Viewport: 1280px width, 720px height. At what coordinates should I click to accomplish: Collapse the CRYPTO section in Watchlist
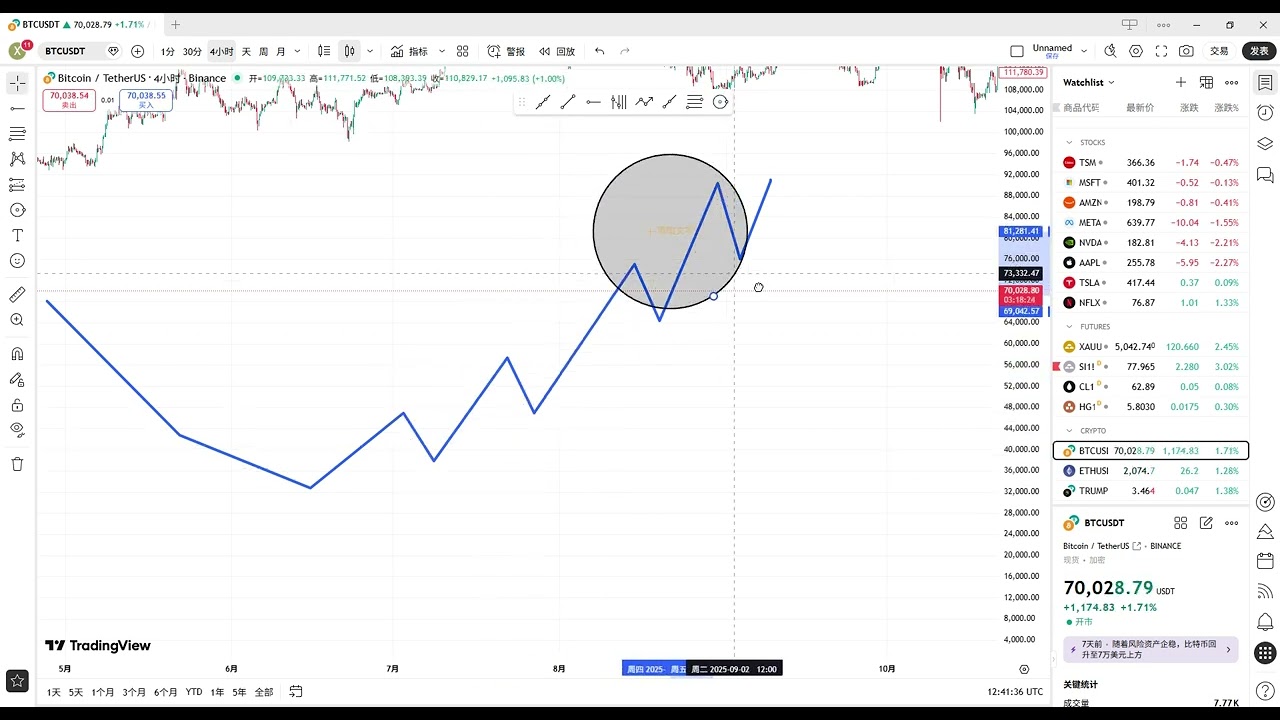coord(1069,431)
